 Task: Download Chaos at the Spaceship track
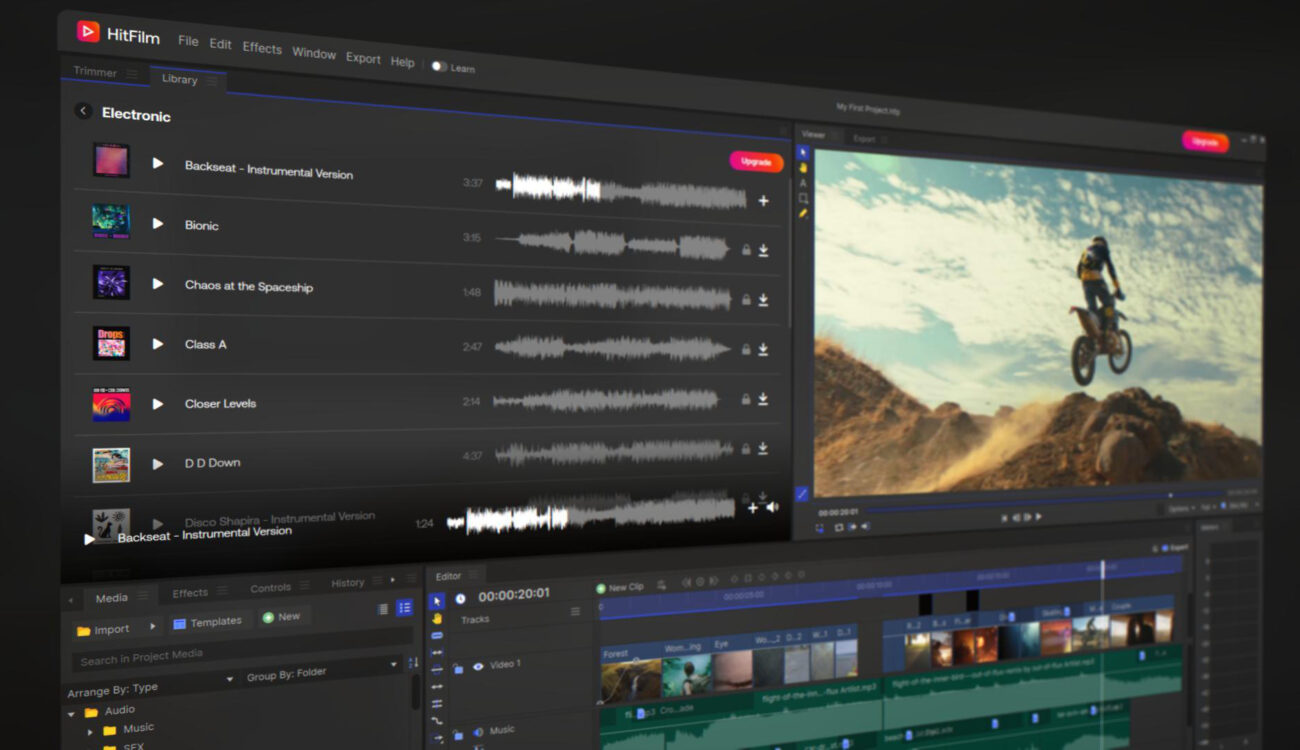[x=763, y=300]
